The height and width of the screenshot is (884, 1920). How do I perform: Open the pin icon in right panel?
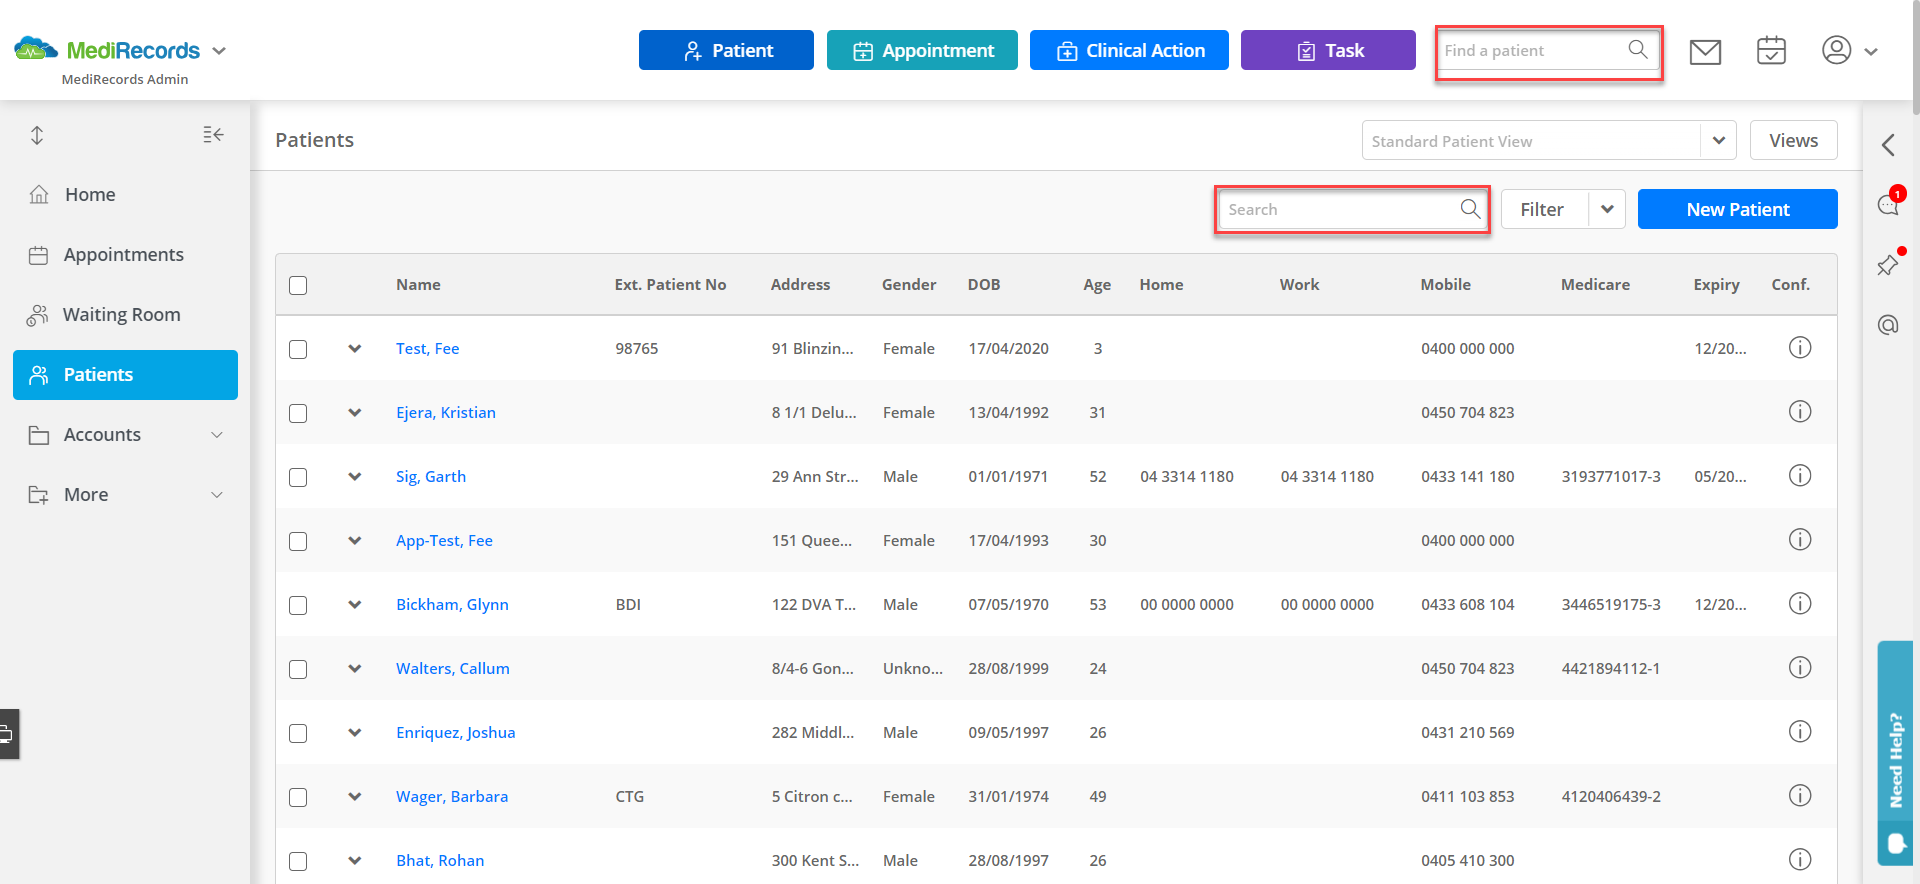[x=1888, y=264]
